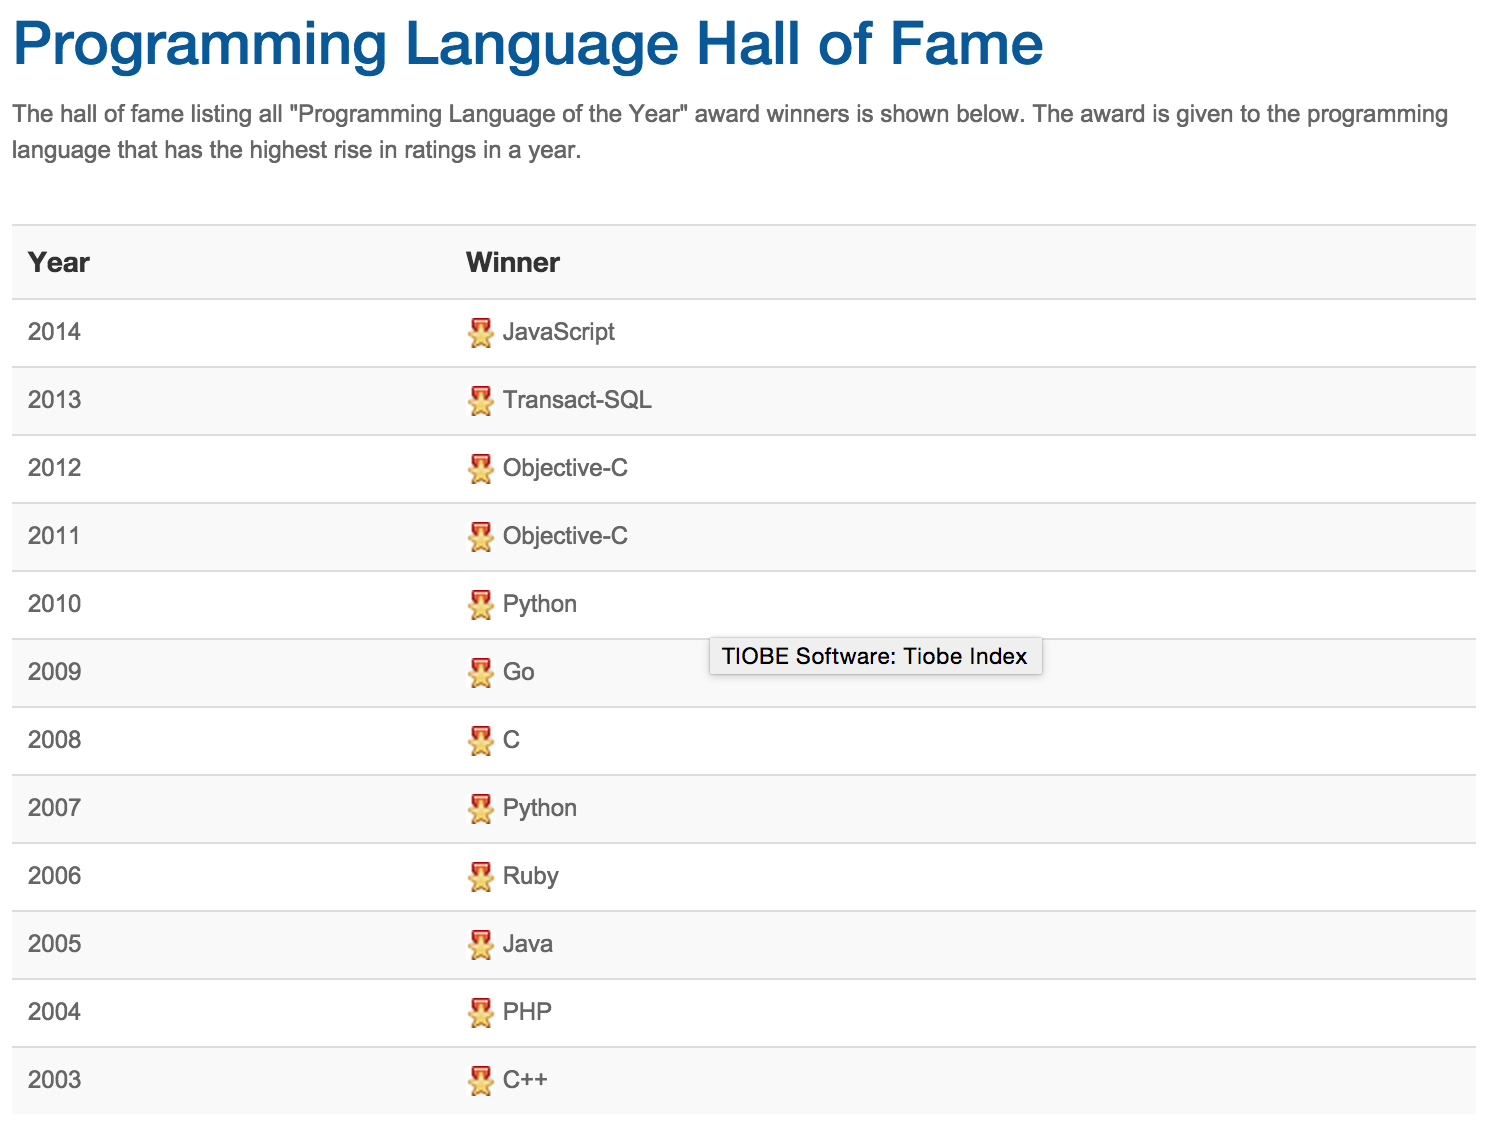This screenshot has height=1124, width=1496.
Task: Click the "TIOBE Software: Tiobe Index" tooltip
Action: tap(875, 656)
